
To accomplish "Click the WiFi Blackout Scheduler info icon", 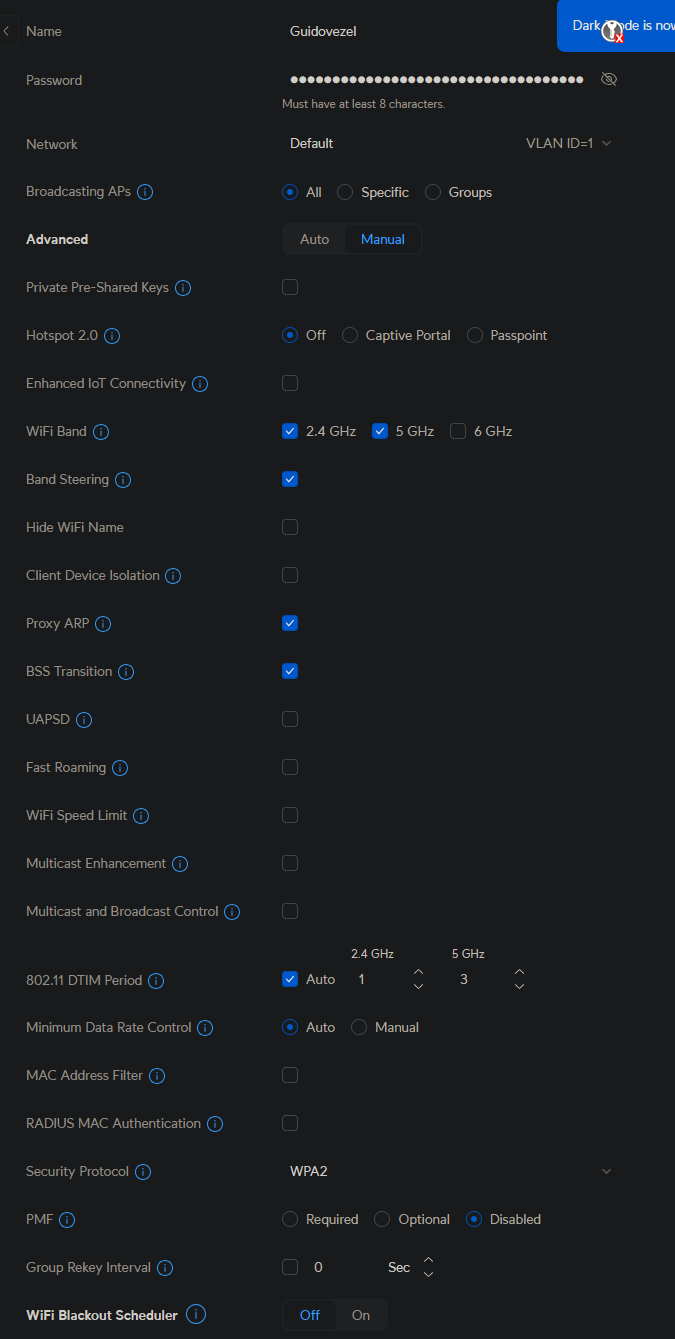I will coord(196,1315).
